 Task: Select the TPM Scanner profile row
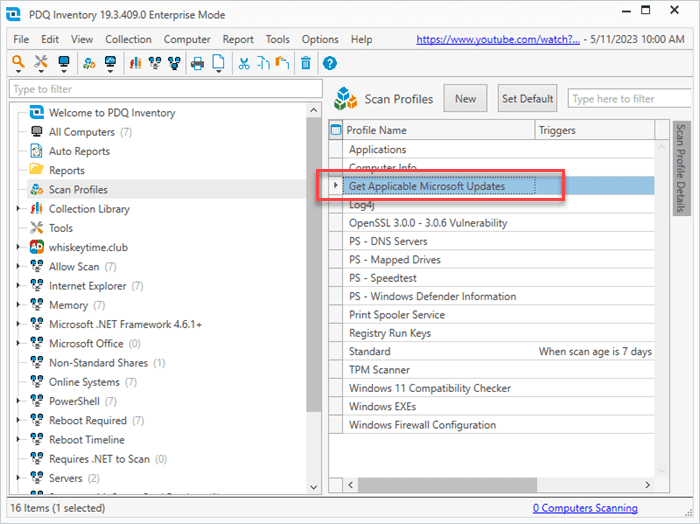(x=492, y=370)
